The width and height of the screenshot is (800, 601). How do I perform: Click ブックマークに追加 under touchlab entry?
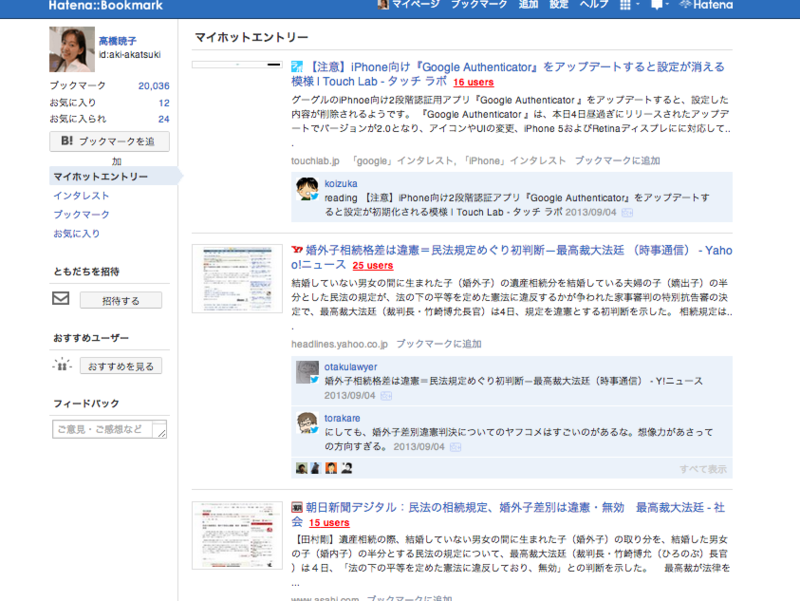617,161
